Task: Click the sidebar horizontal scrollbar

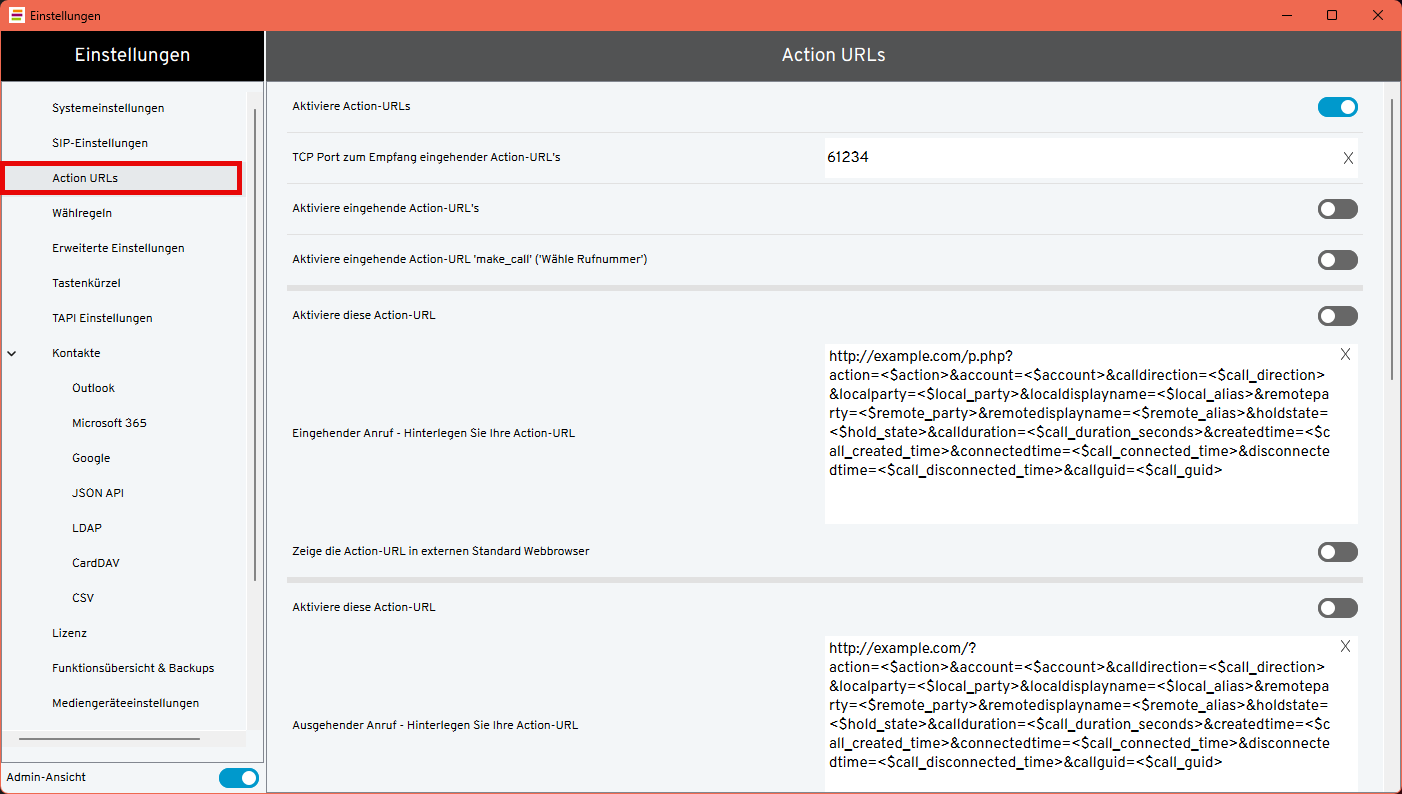Action: (109, 739)
